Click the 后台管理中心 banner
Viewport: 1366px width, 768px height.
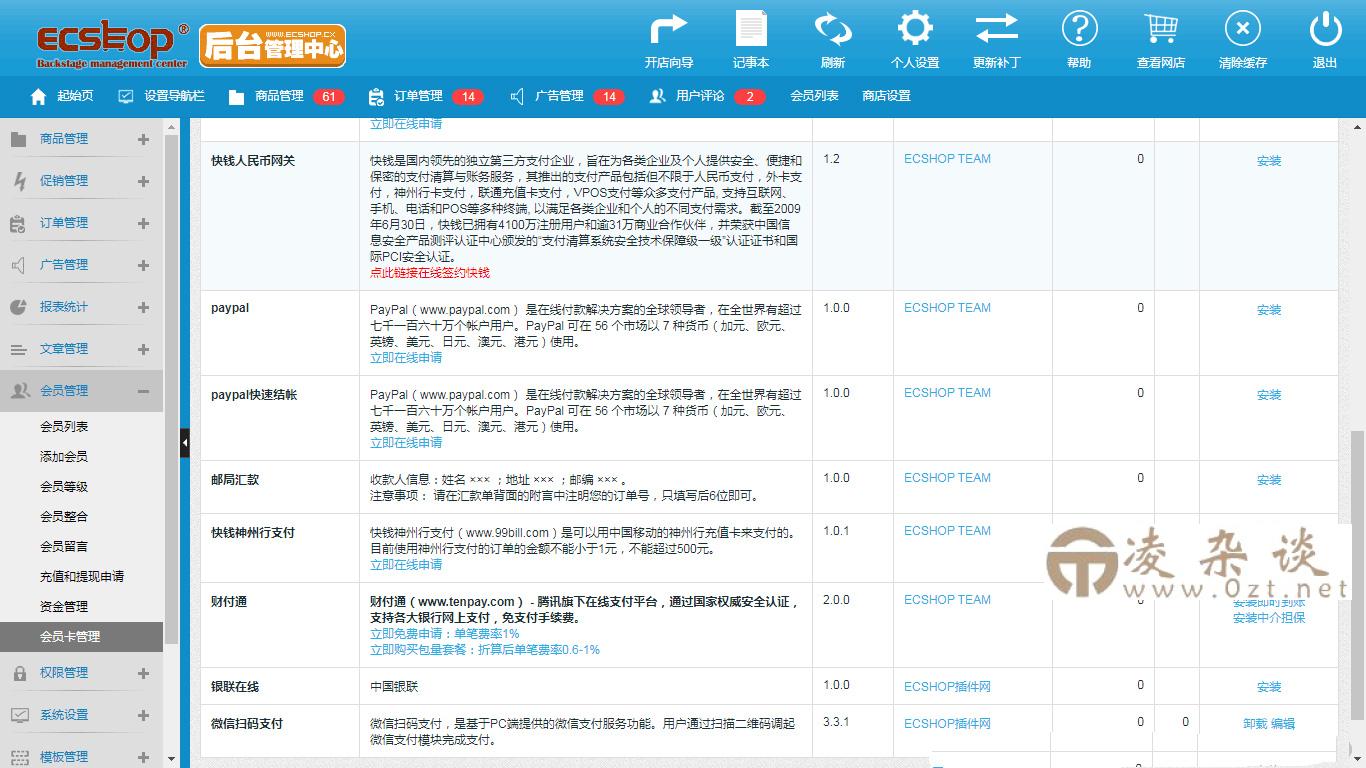pos(273,46)
